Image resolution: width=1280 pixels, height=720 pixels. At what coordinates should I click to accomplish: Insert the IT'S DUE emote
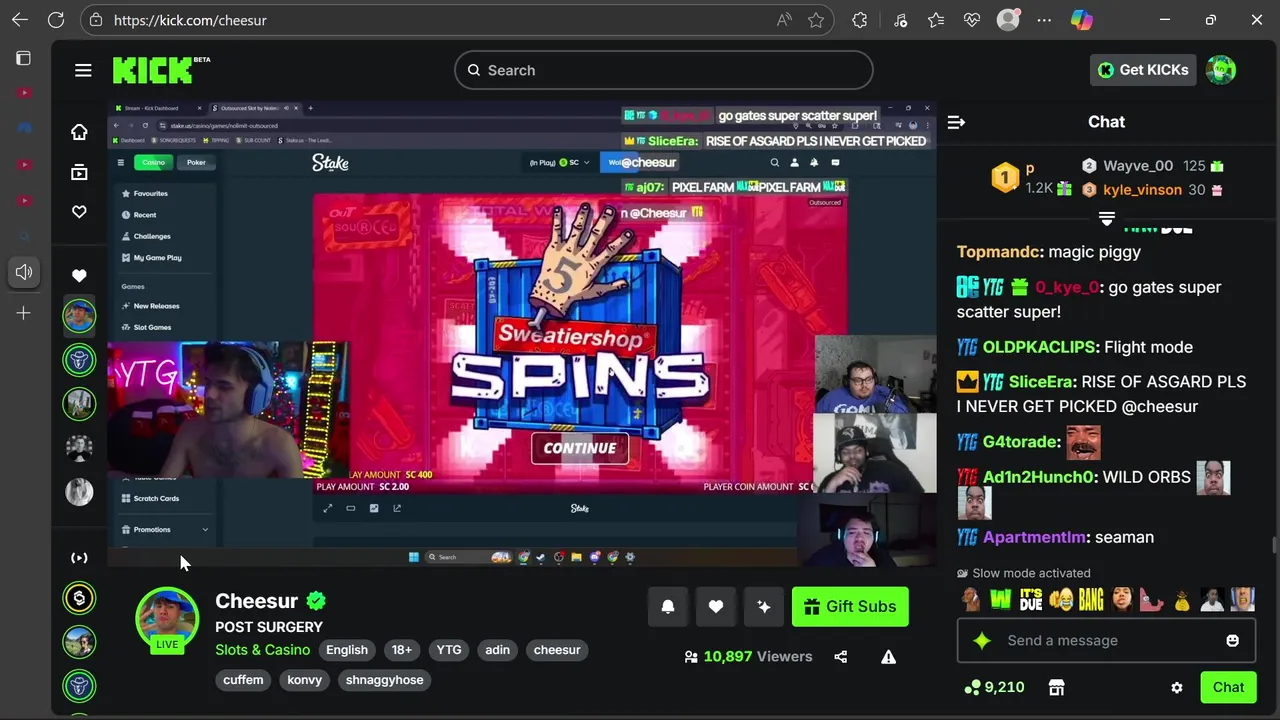coord(1031,599)
